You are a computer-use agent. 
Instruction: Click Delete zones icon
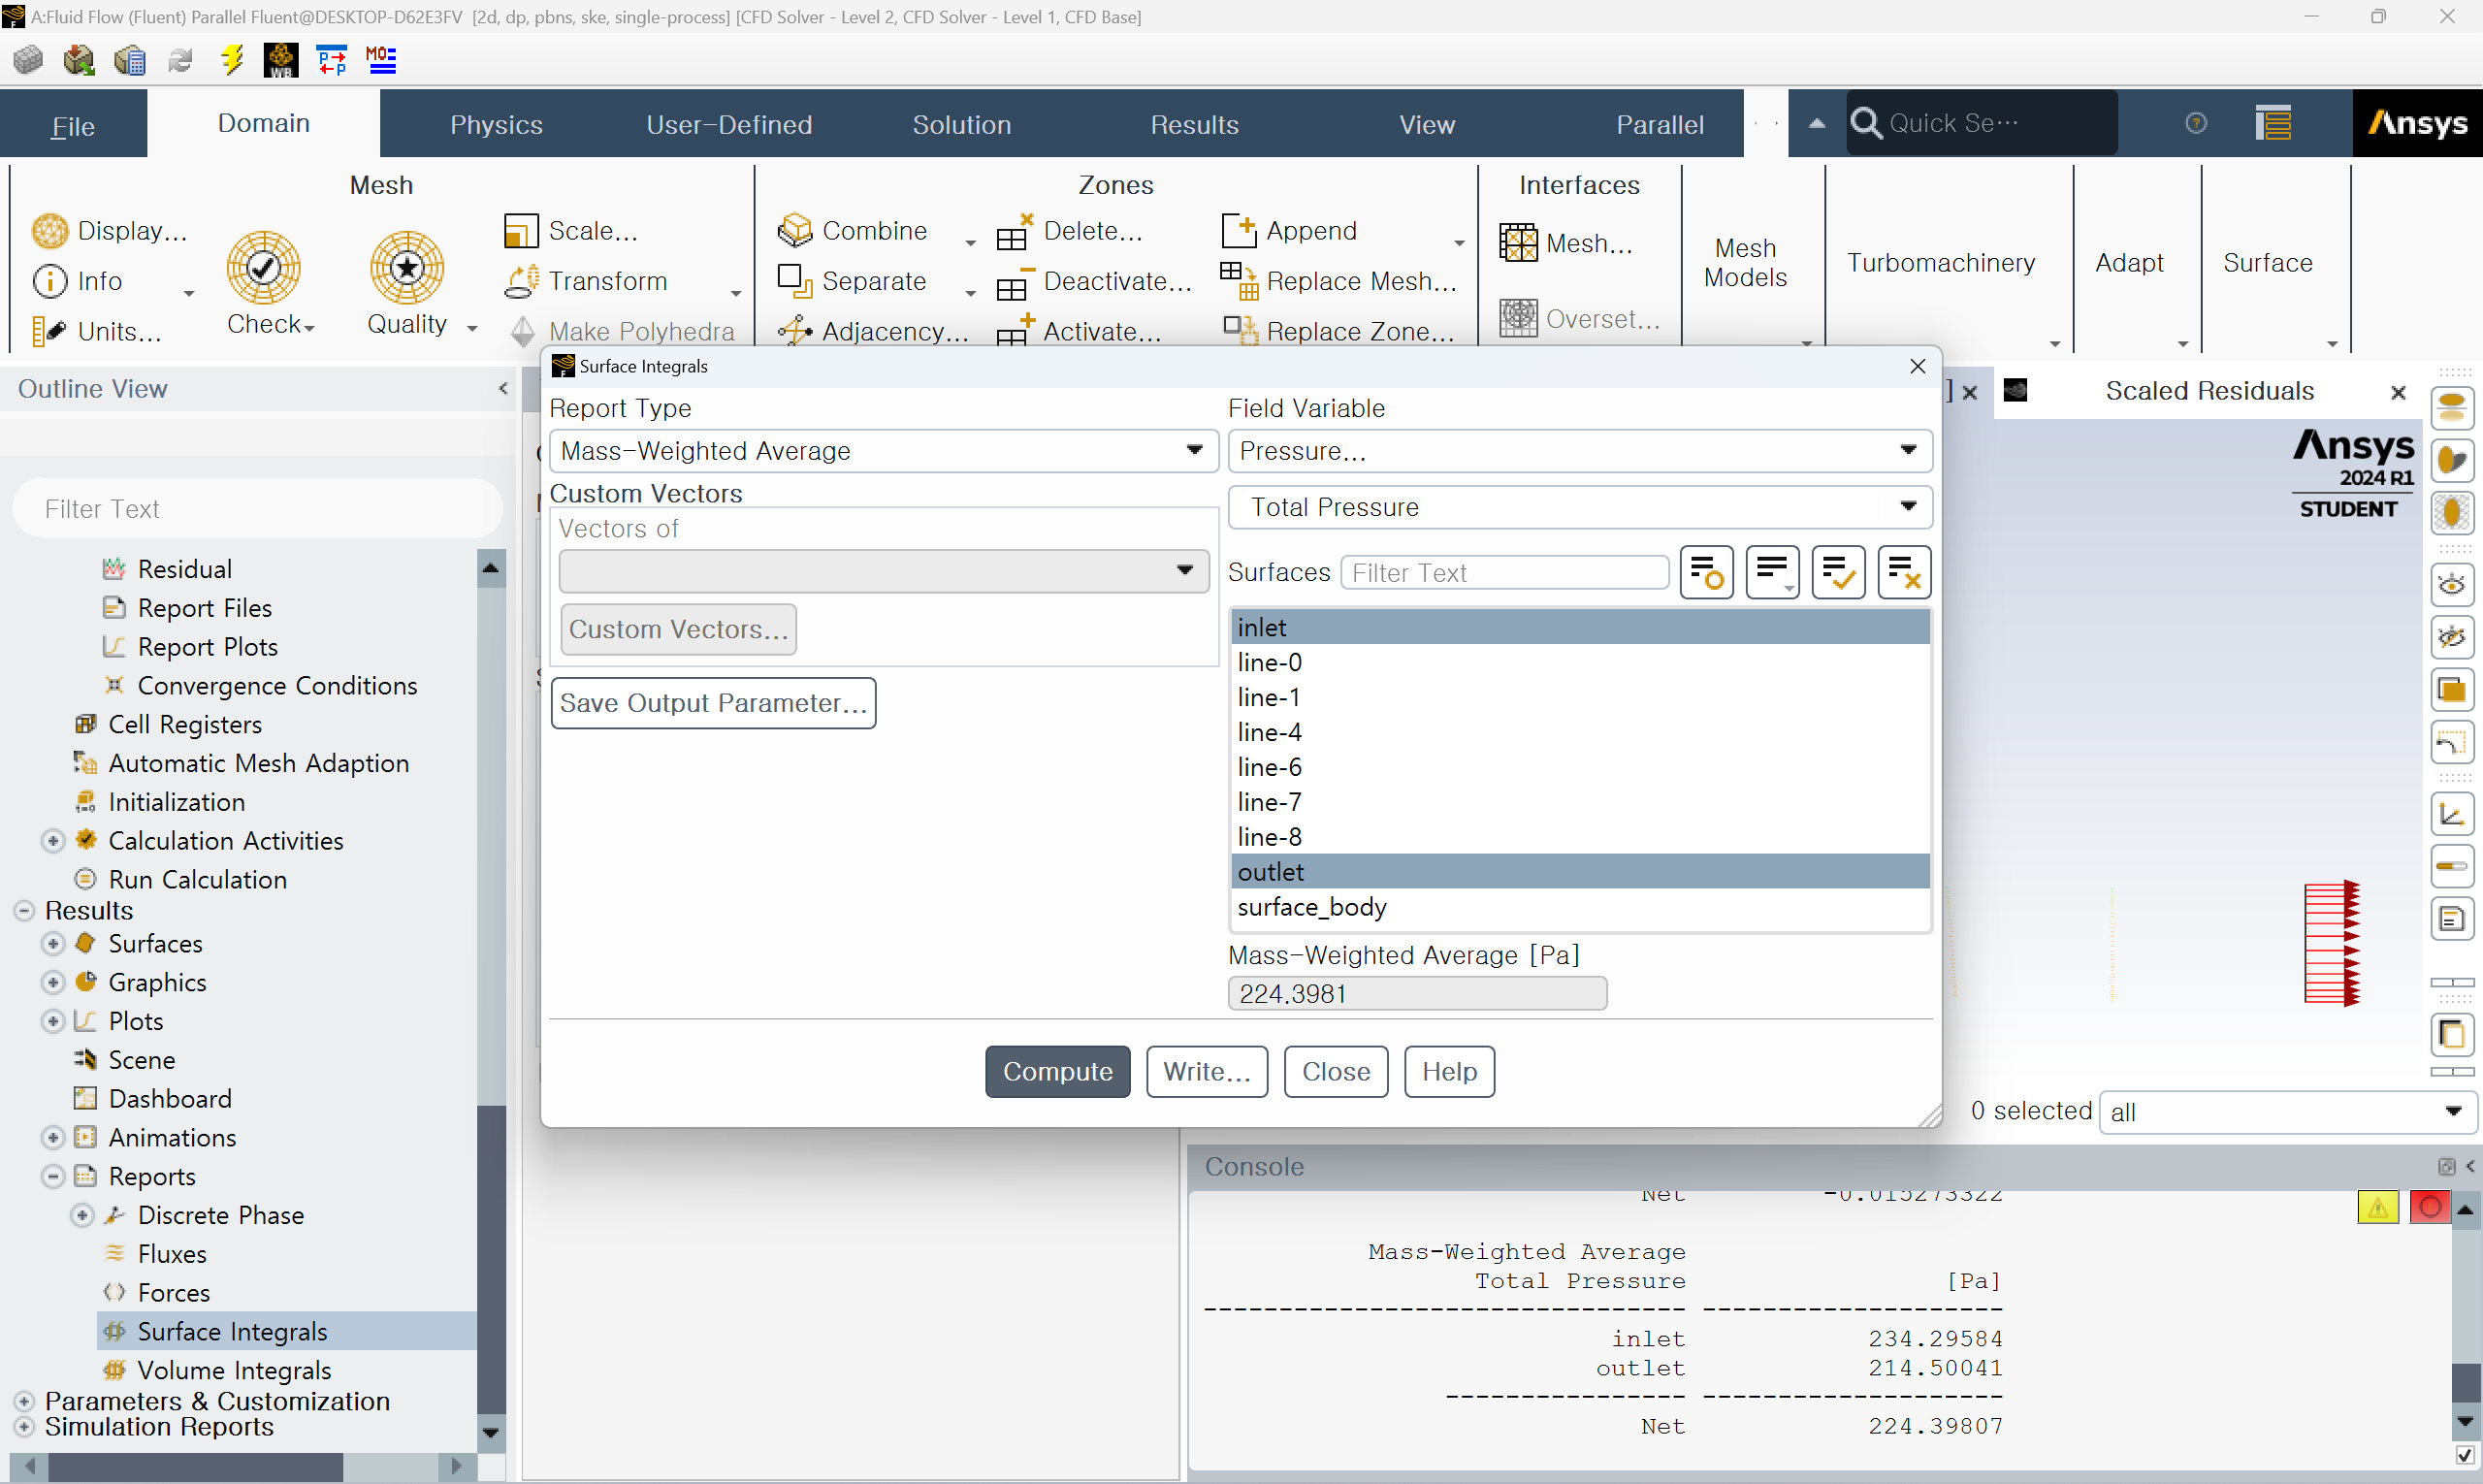pos(1014,231)
